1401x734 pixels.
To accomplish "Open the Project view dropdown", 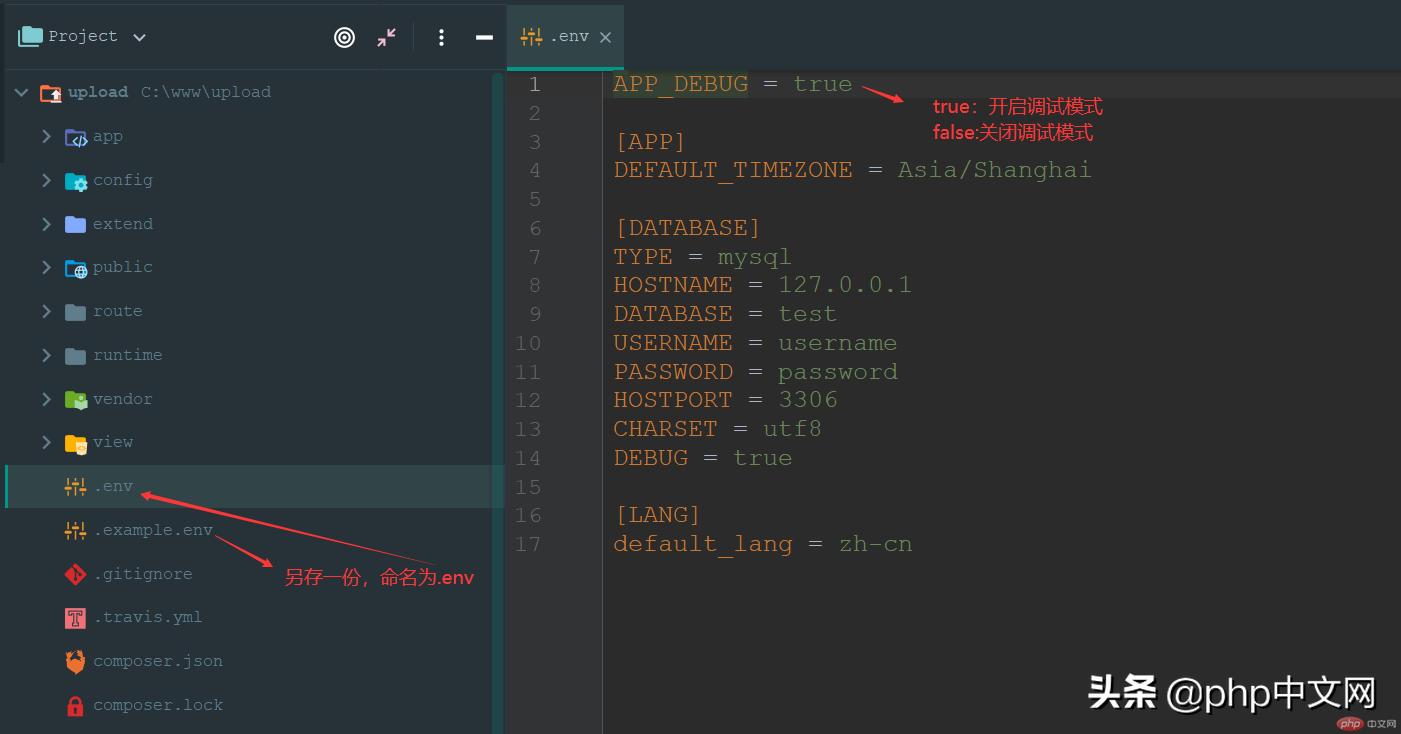I will pos(139,37).
